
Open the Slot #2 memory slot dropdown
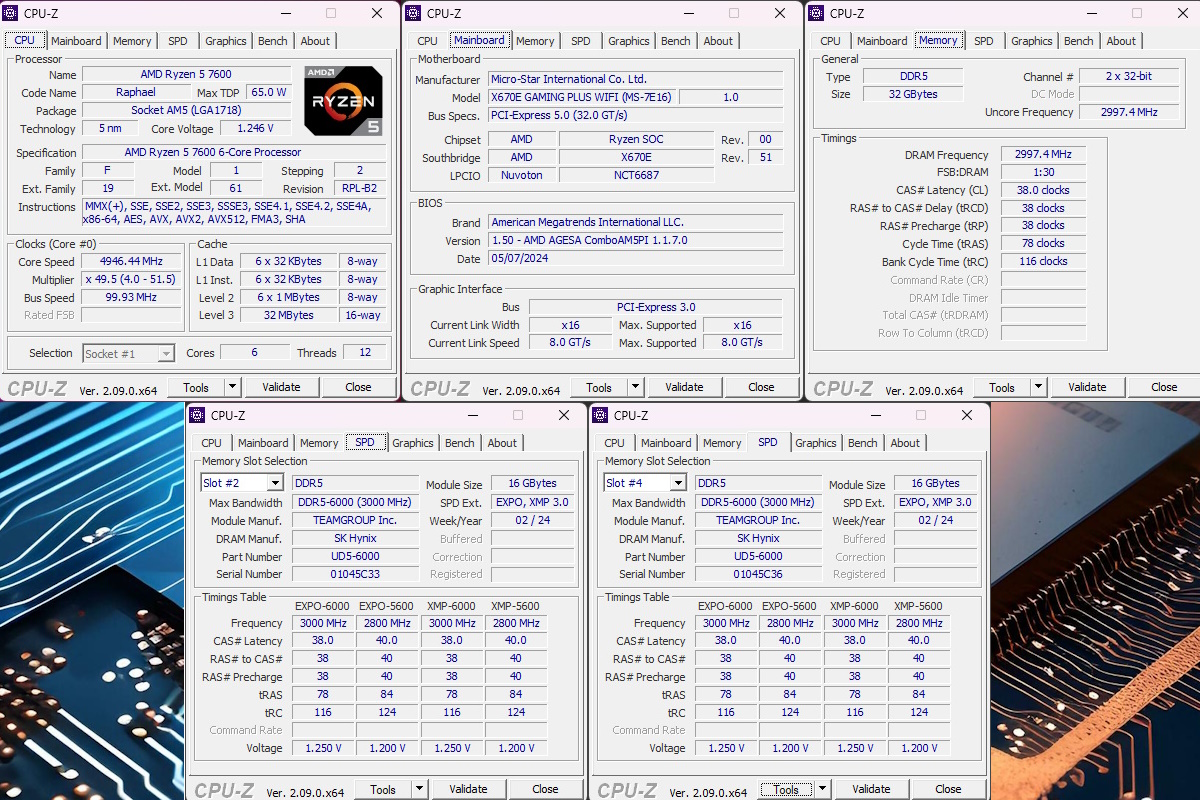pyautogui.click(x=273, y=483)
